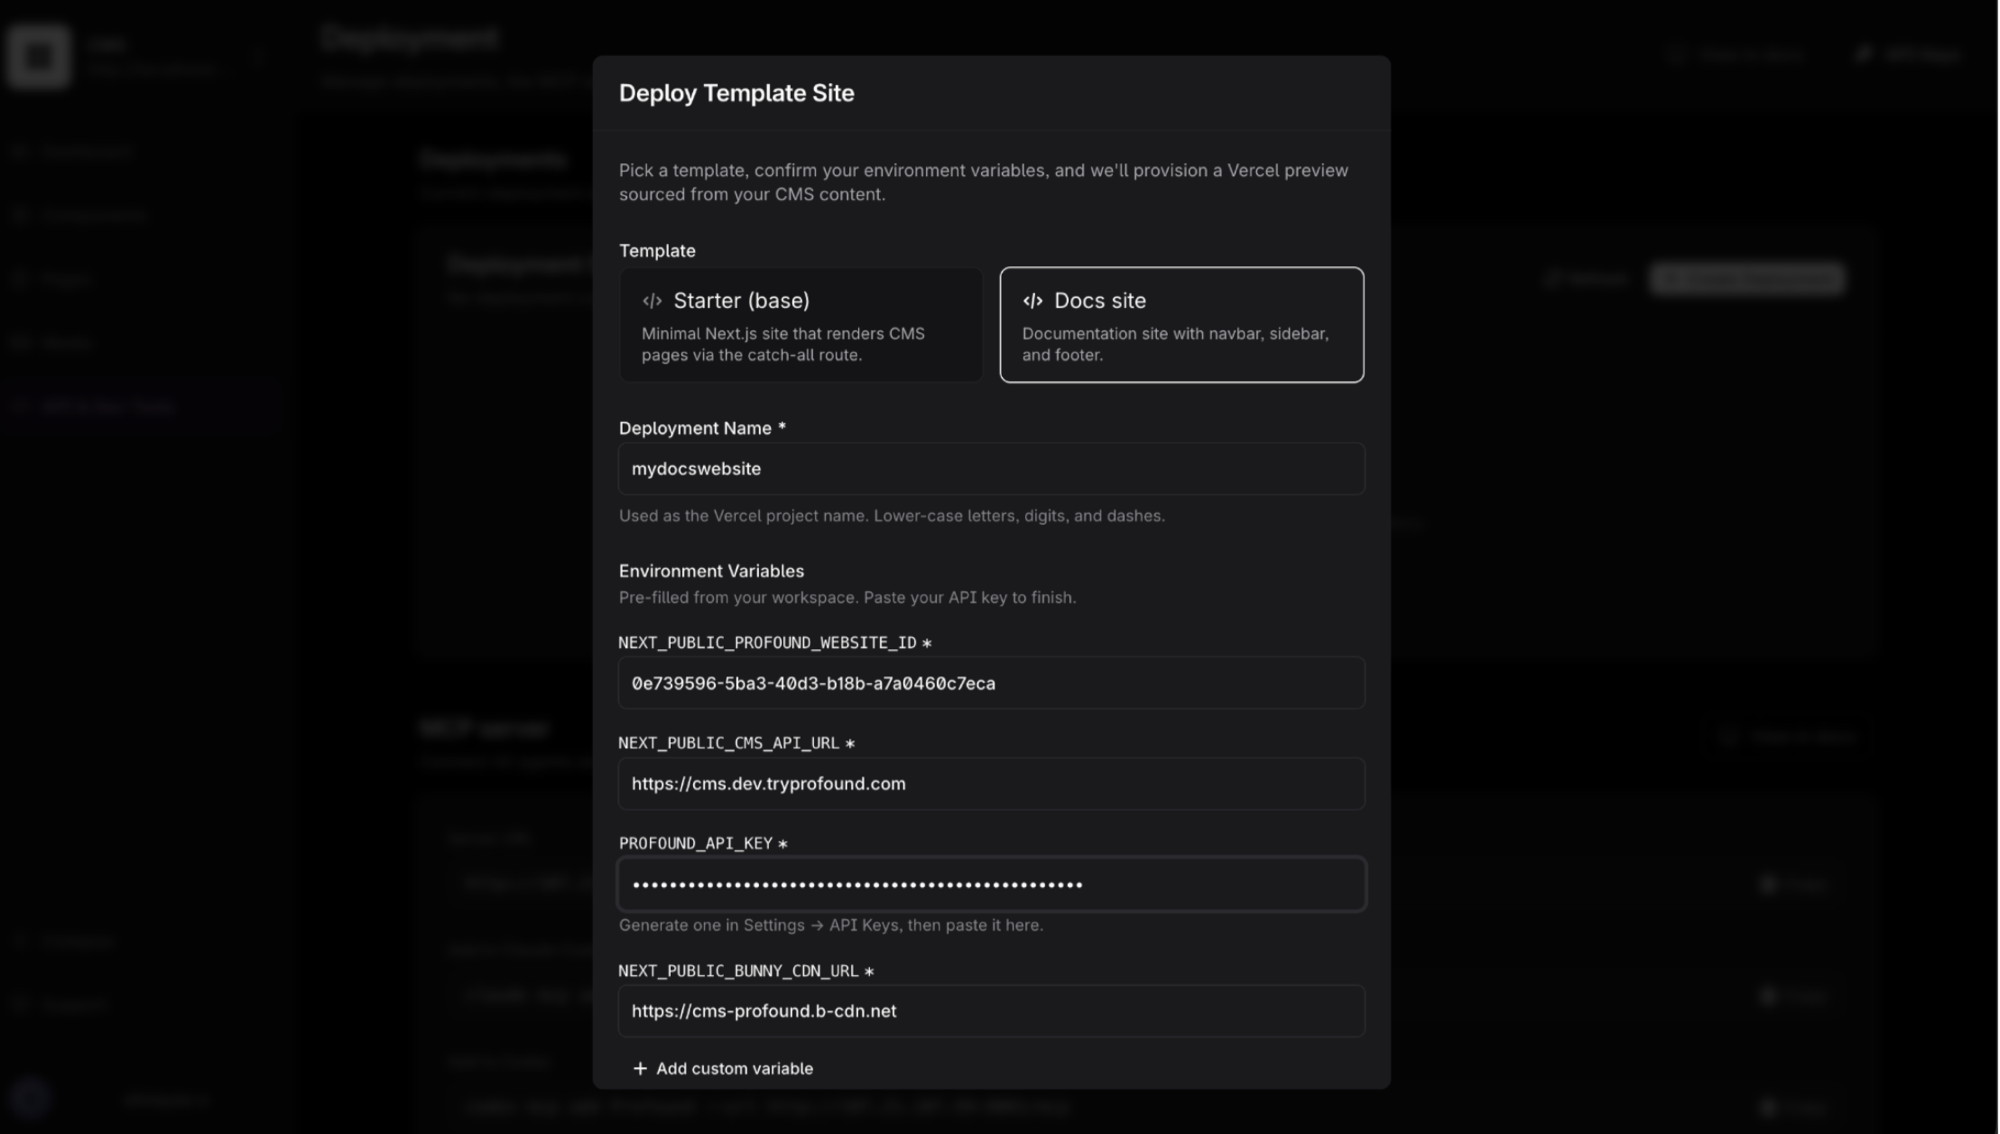
Task: Click the code icon beside Starter (base)
Action: [652, 301]
